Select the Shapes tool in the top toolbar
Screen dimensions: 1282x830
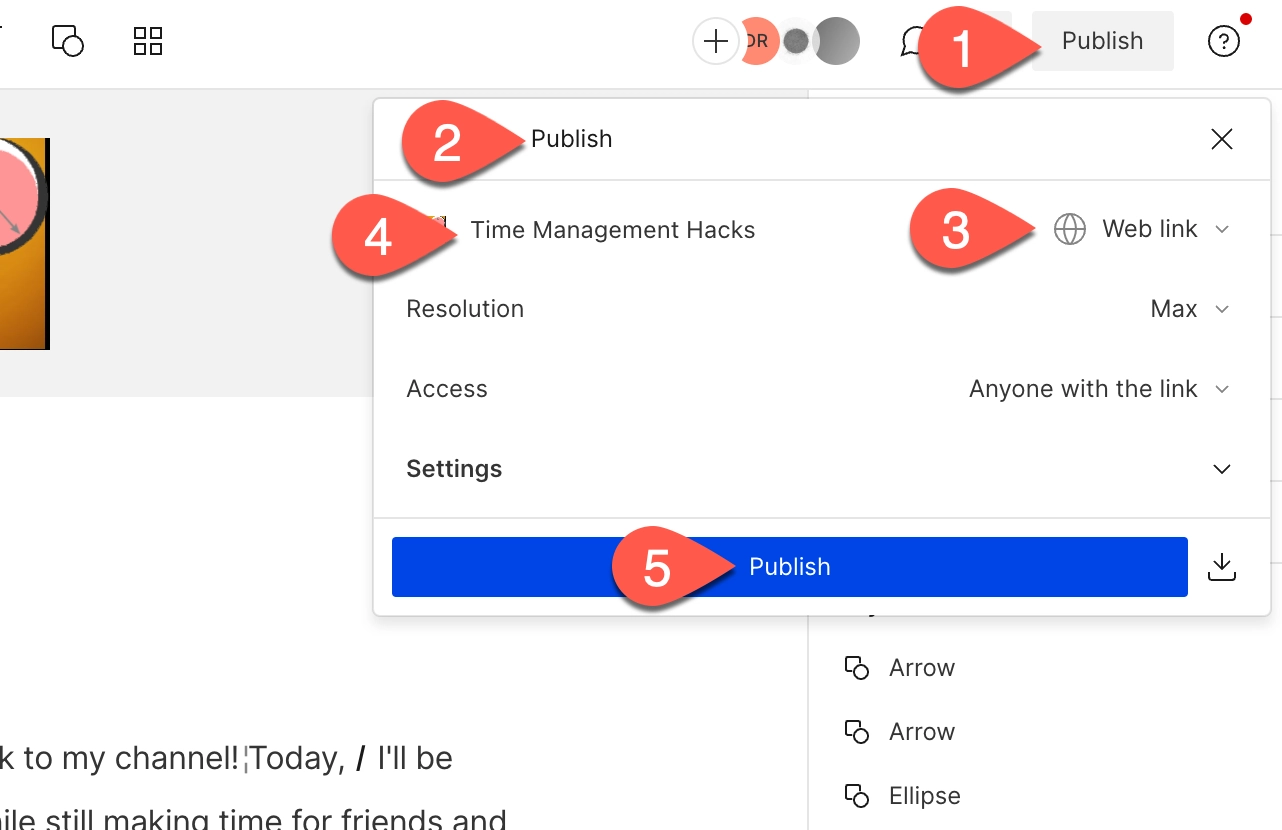pyautogui.click(x=67, y=41)
